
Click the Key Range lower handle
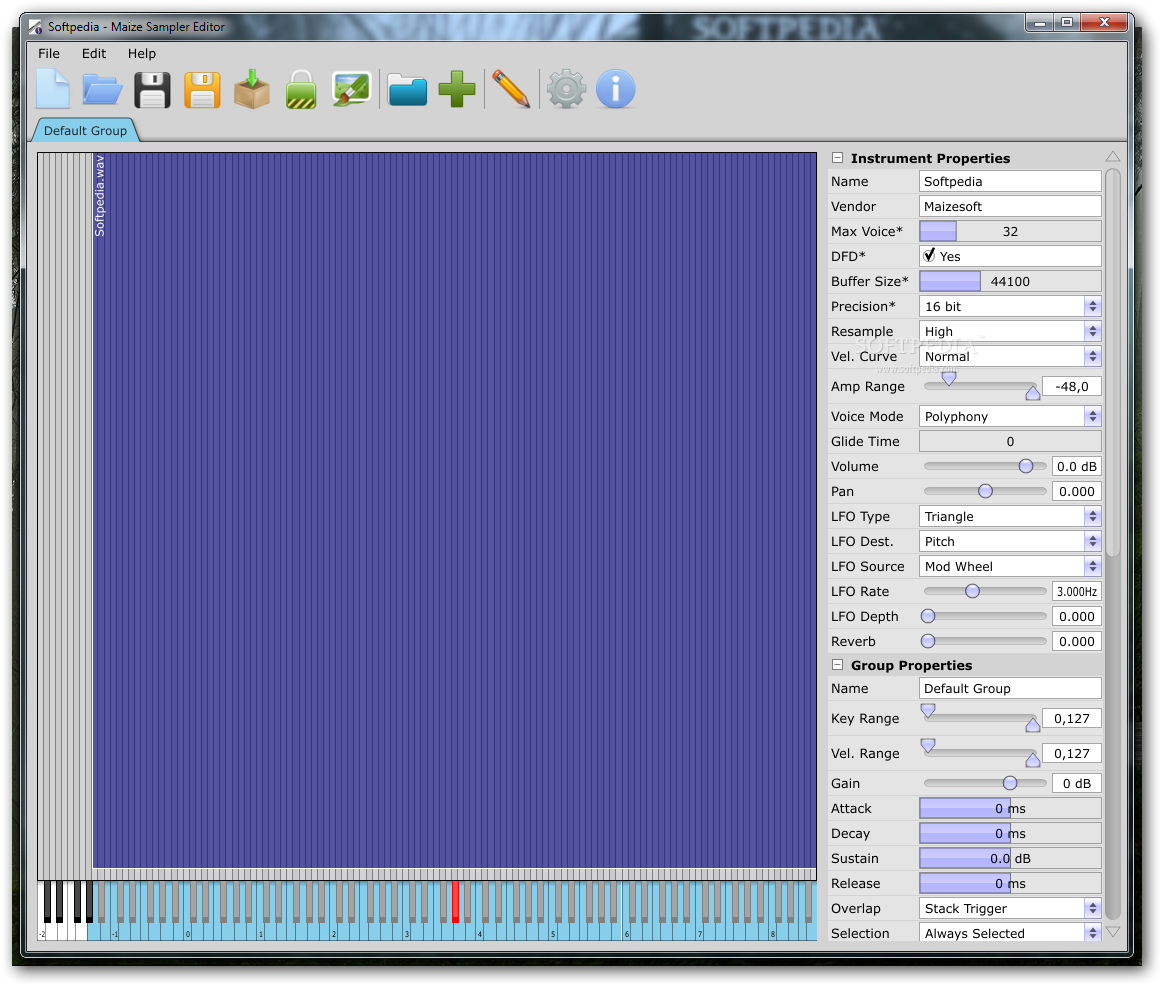pos(928,711)
